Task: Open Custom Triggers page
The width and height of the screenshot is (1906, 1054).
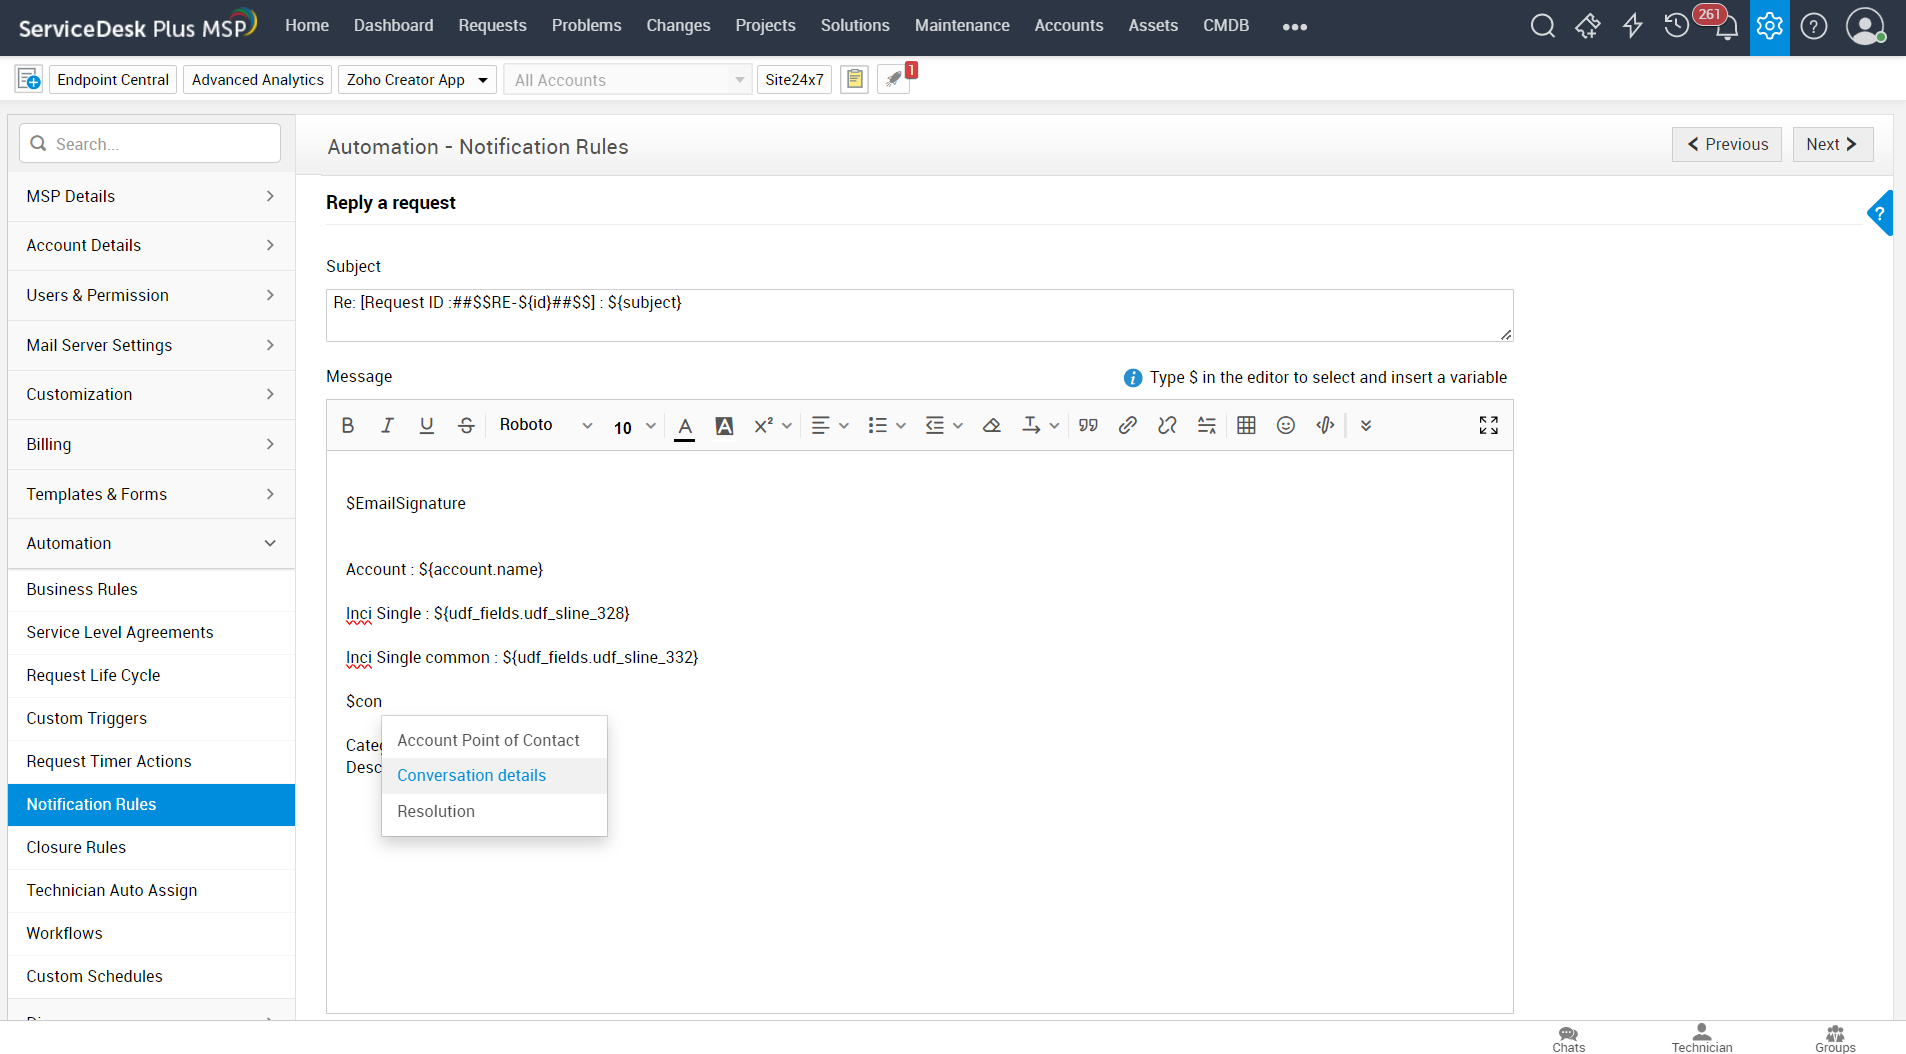Action: point(151,718)
